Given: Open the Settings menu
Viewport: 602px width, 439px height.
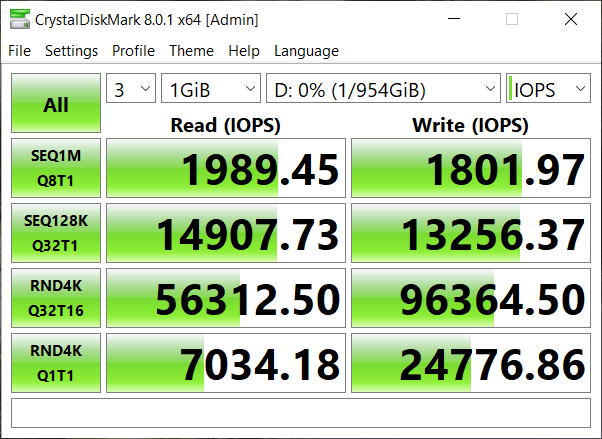Looking at the screenshot, I should (x=71, y=51).
